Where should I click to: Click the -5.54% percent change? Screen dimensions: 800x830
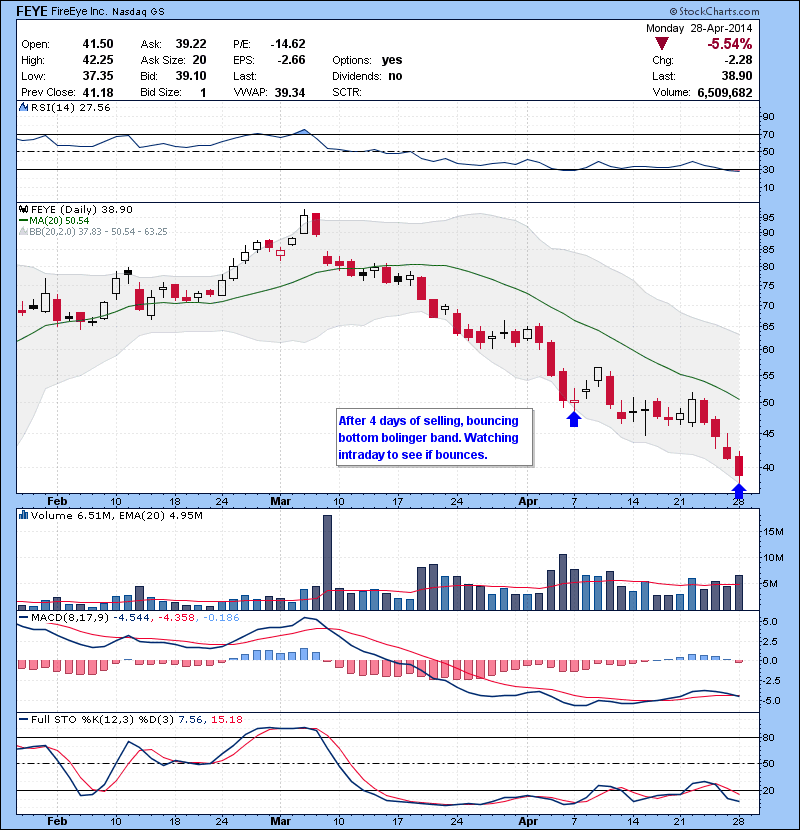pyautogui.click(x=730, y=43)
